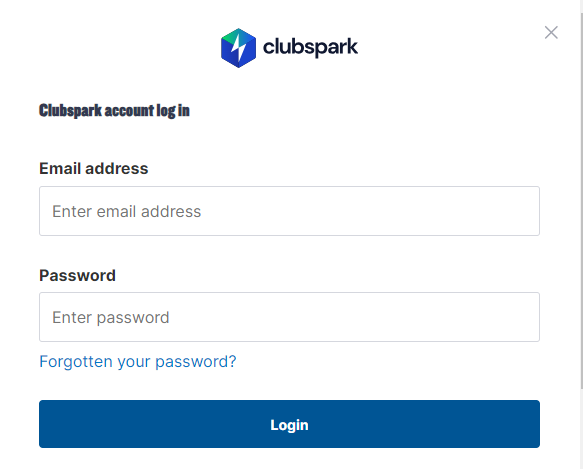The width and height of the screenshot is (583, 469).
Task: Click the Clubspark hexagon lightning logo
Action: tap(238, 48)
